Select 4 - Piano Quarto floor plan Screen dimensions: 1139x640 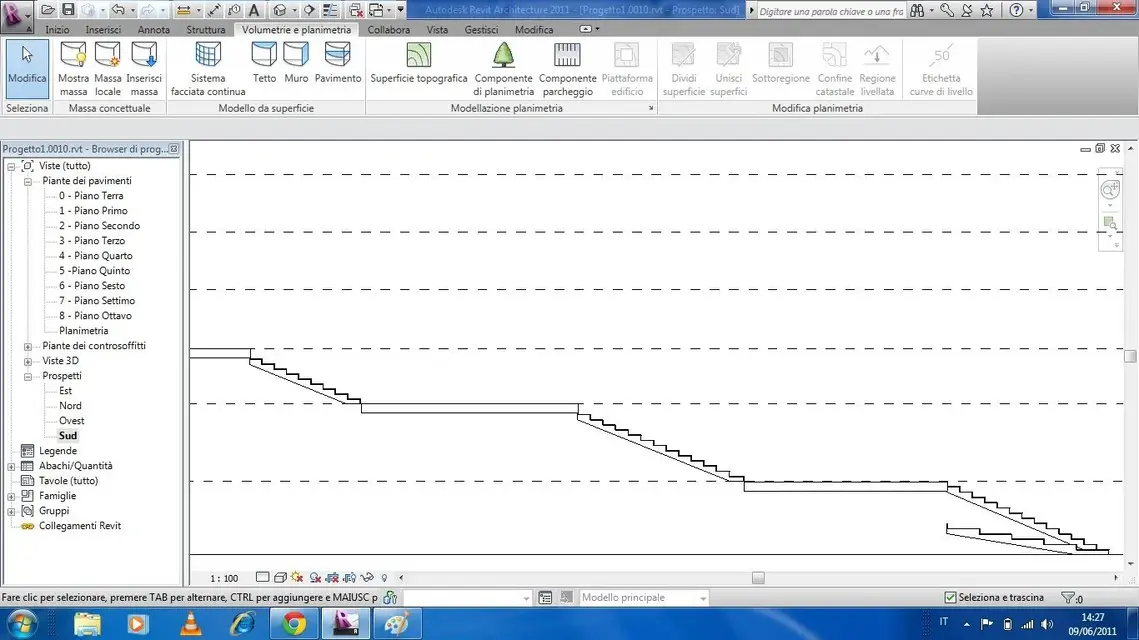click(95, 256)
